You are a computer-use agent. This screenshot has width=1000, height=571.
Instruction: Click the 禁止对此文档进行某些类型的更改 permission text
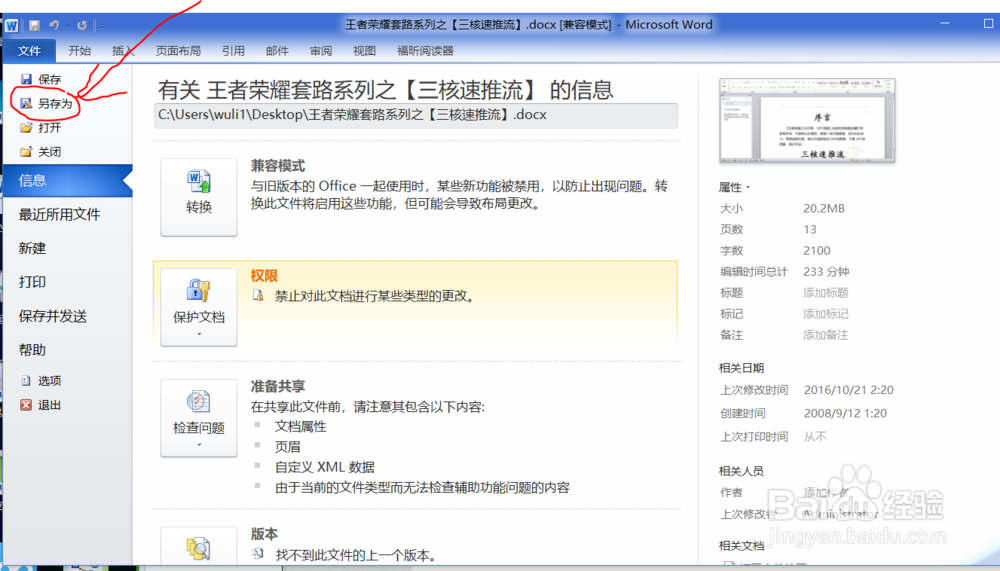click(375, 296)
